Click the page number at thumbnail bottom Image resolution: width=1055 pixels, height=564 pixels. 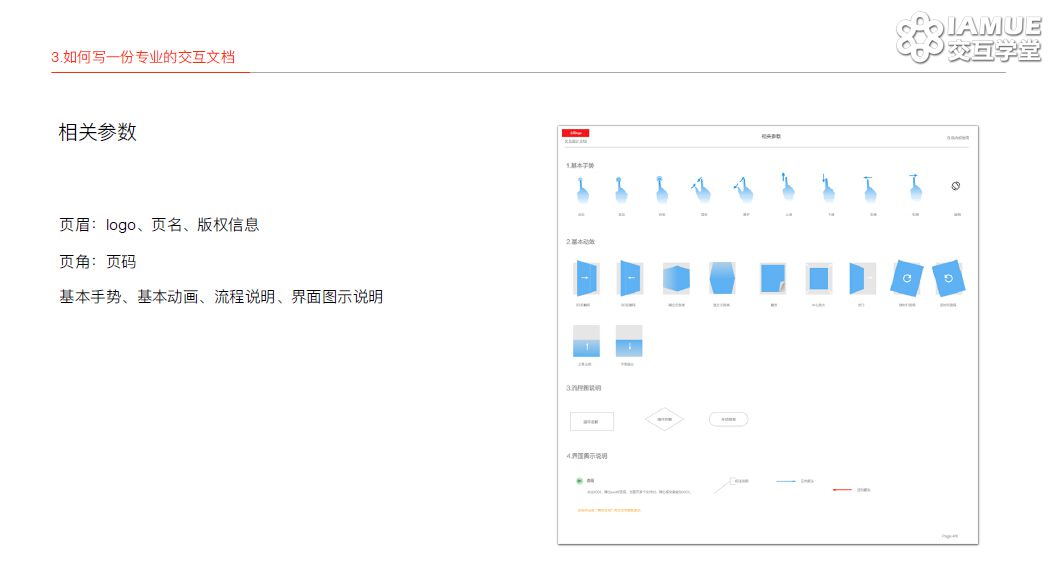pyautogui.click(x=949, y=536)
